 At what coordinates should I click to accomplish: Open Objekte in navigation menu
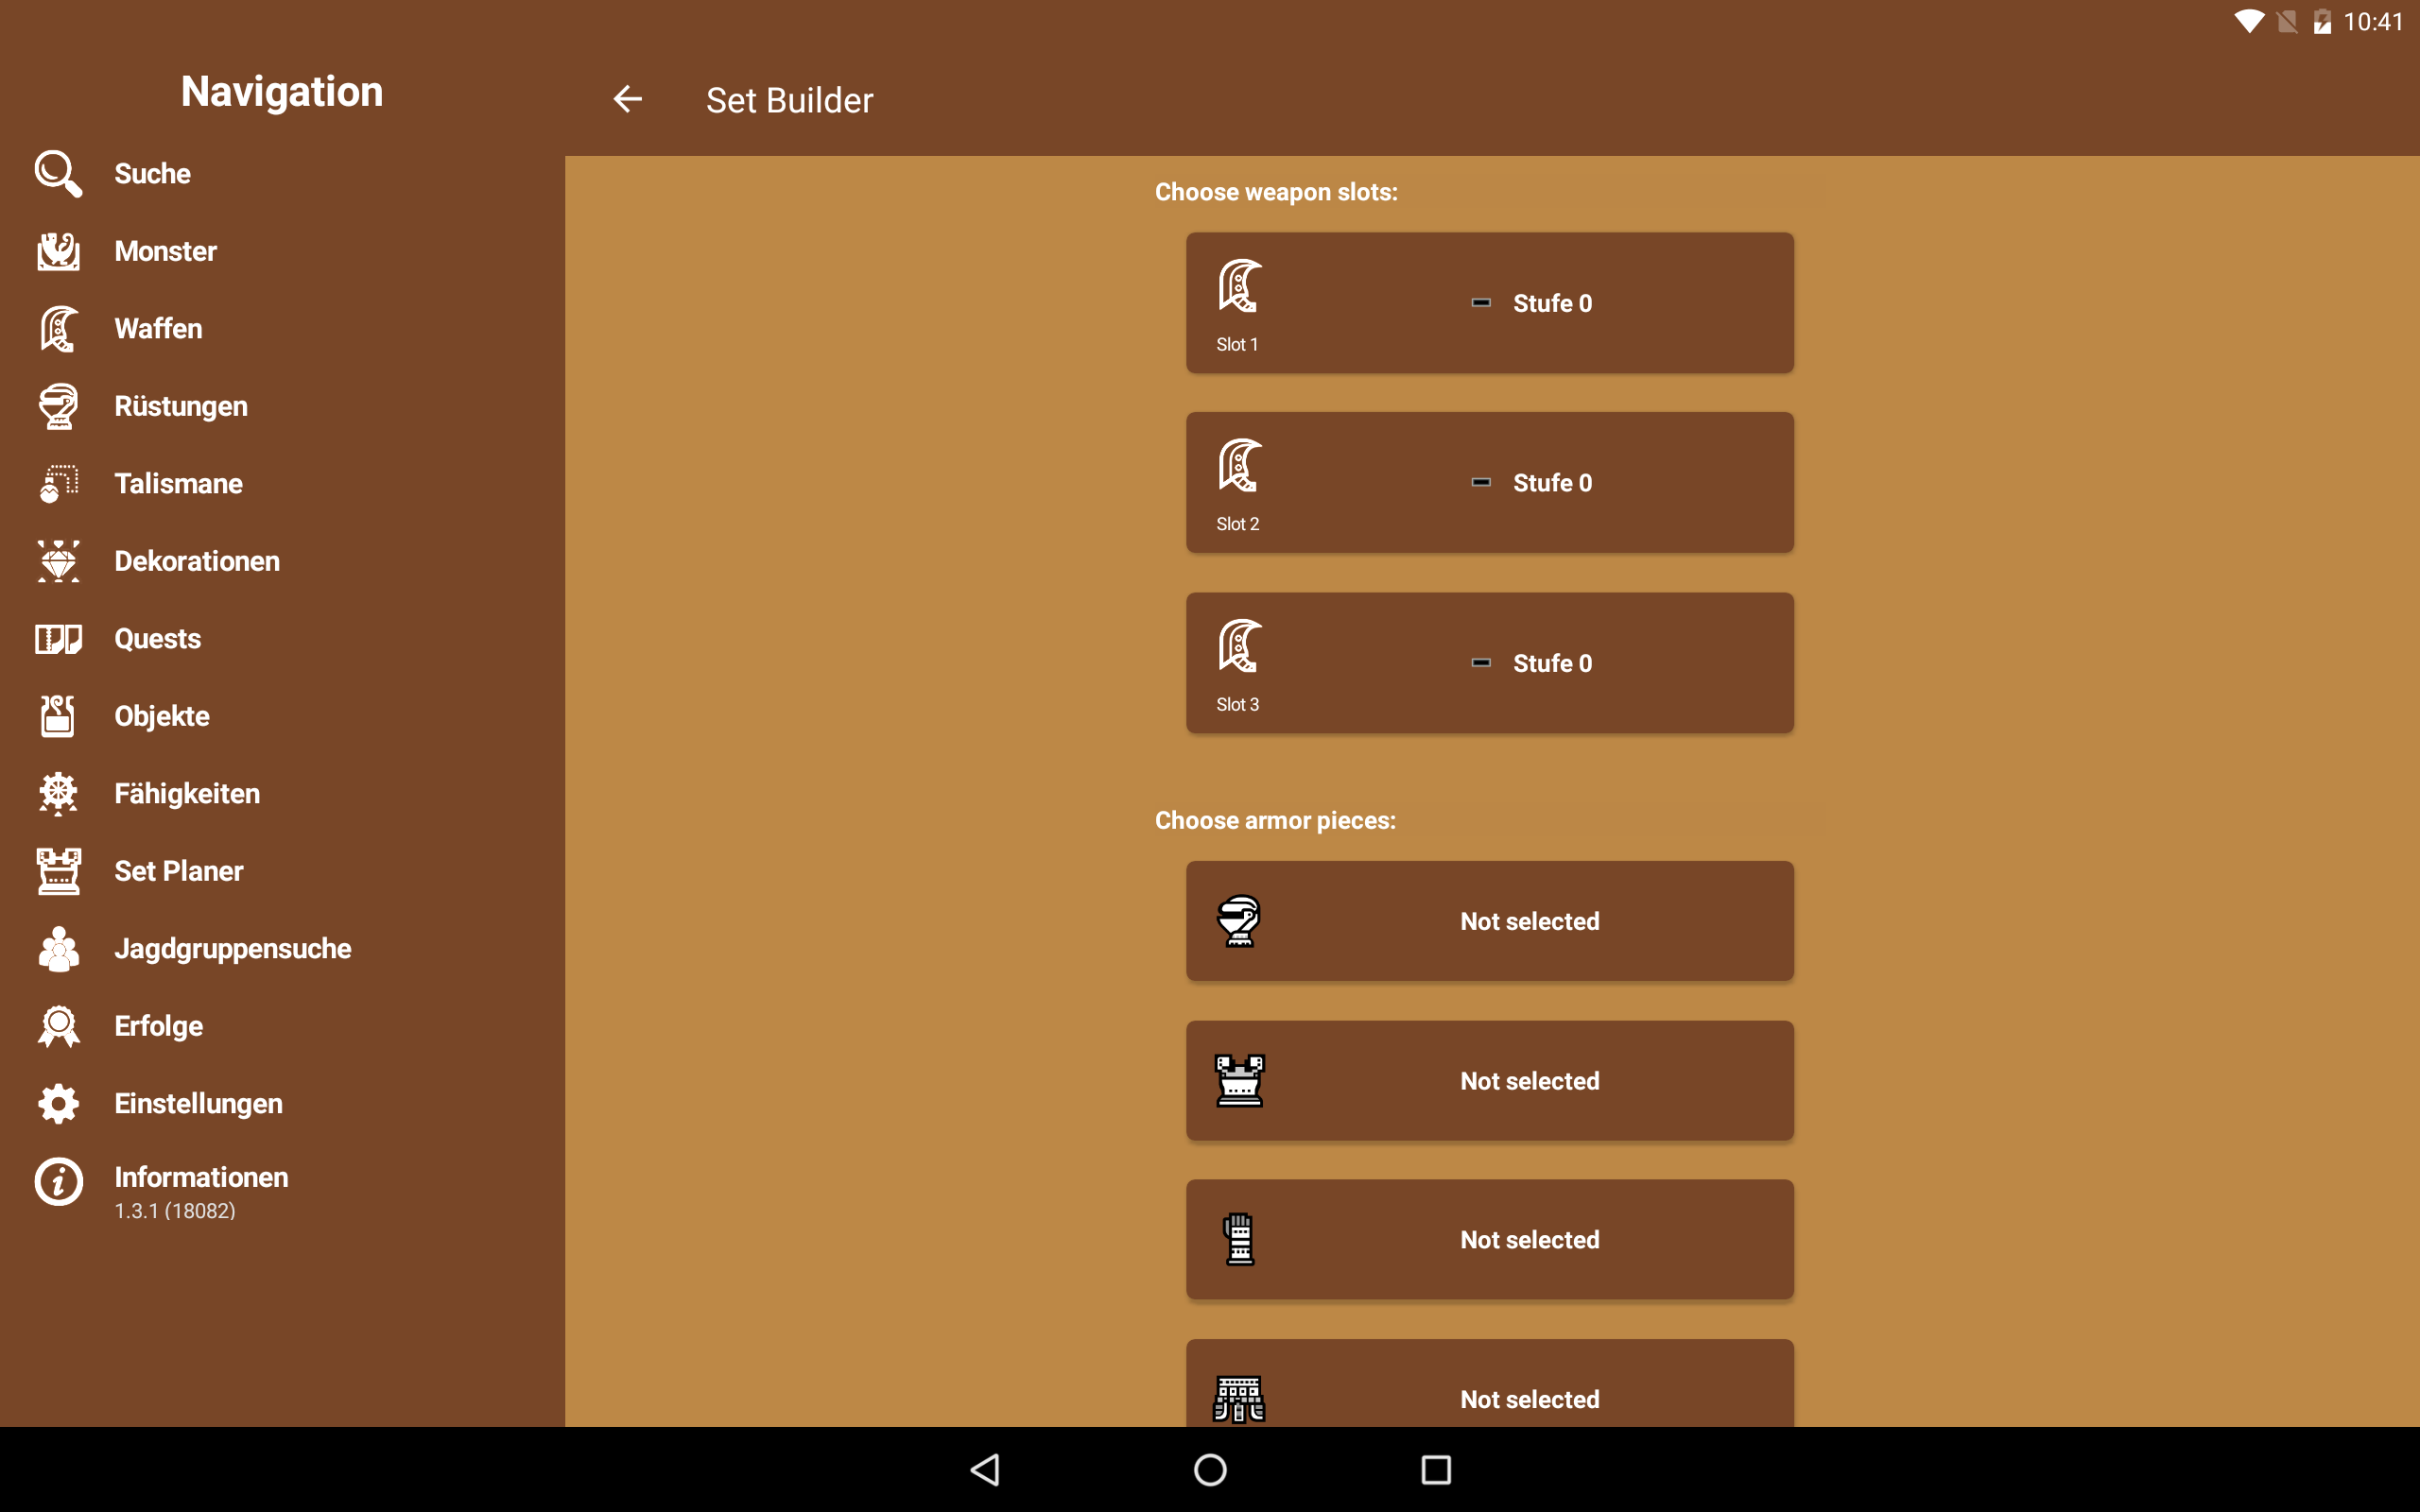click(x=162, y=716)
